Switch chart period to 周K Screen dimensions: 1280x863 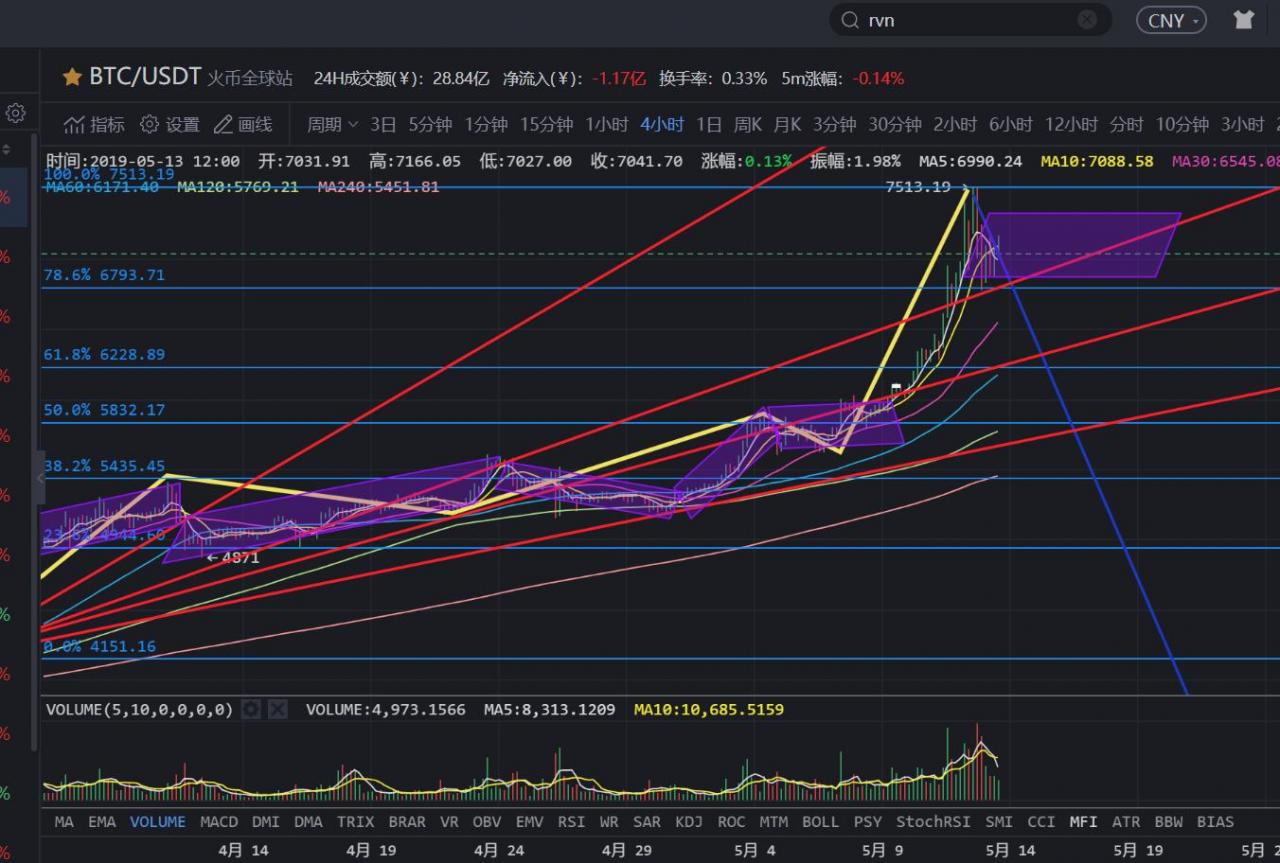coord(747,125)
